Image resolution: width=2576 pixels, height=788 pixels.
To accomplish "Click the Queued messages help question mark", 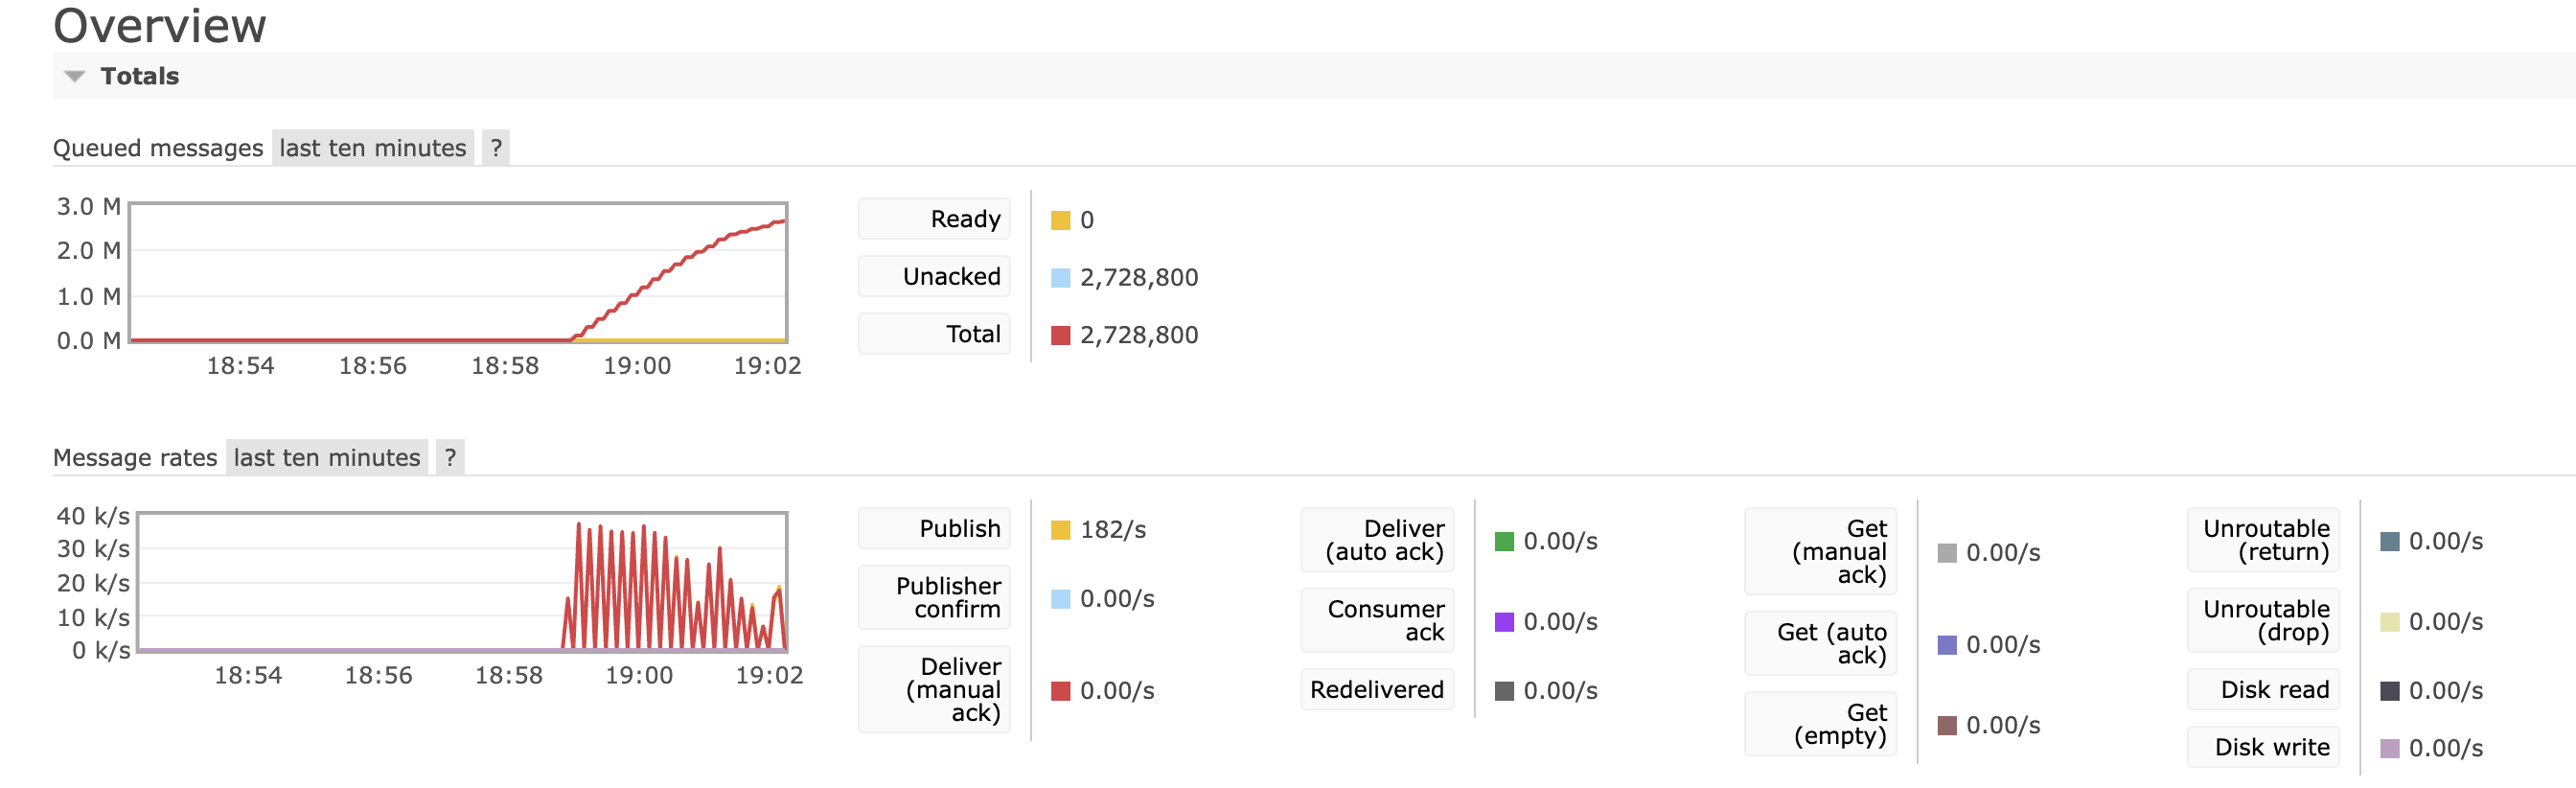I will (x=495, y=148).
